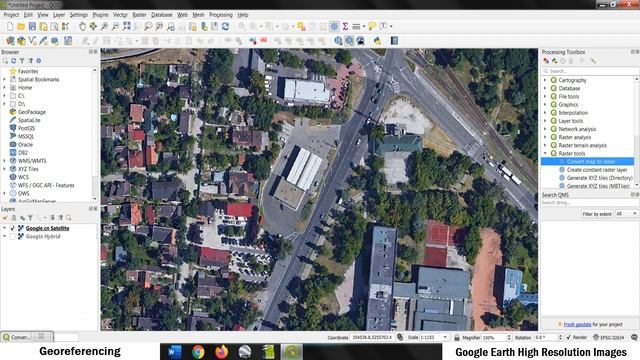Click the Zoom Full extent icon
This screenshot has width=640, height=360.
[127, 27]
